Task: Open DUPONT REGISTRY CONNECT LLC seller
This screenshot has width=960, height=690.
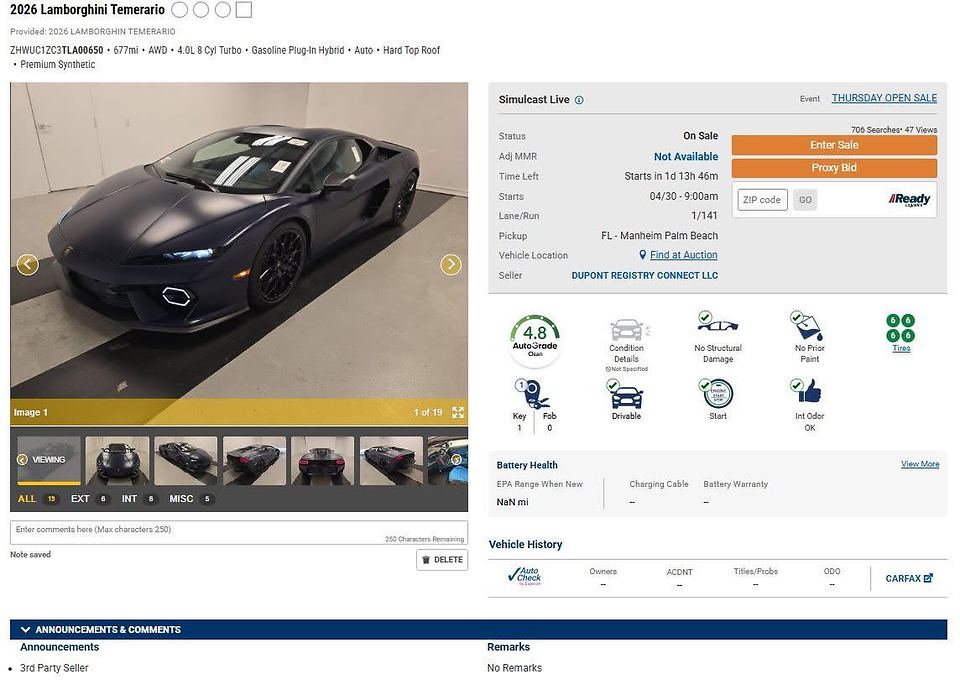Action: 645,276
